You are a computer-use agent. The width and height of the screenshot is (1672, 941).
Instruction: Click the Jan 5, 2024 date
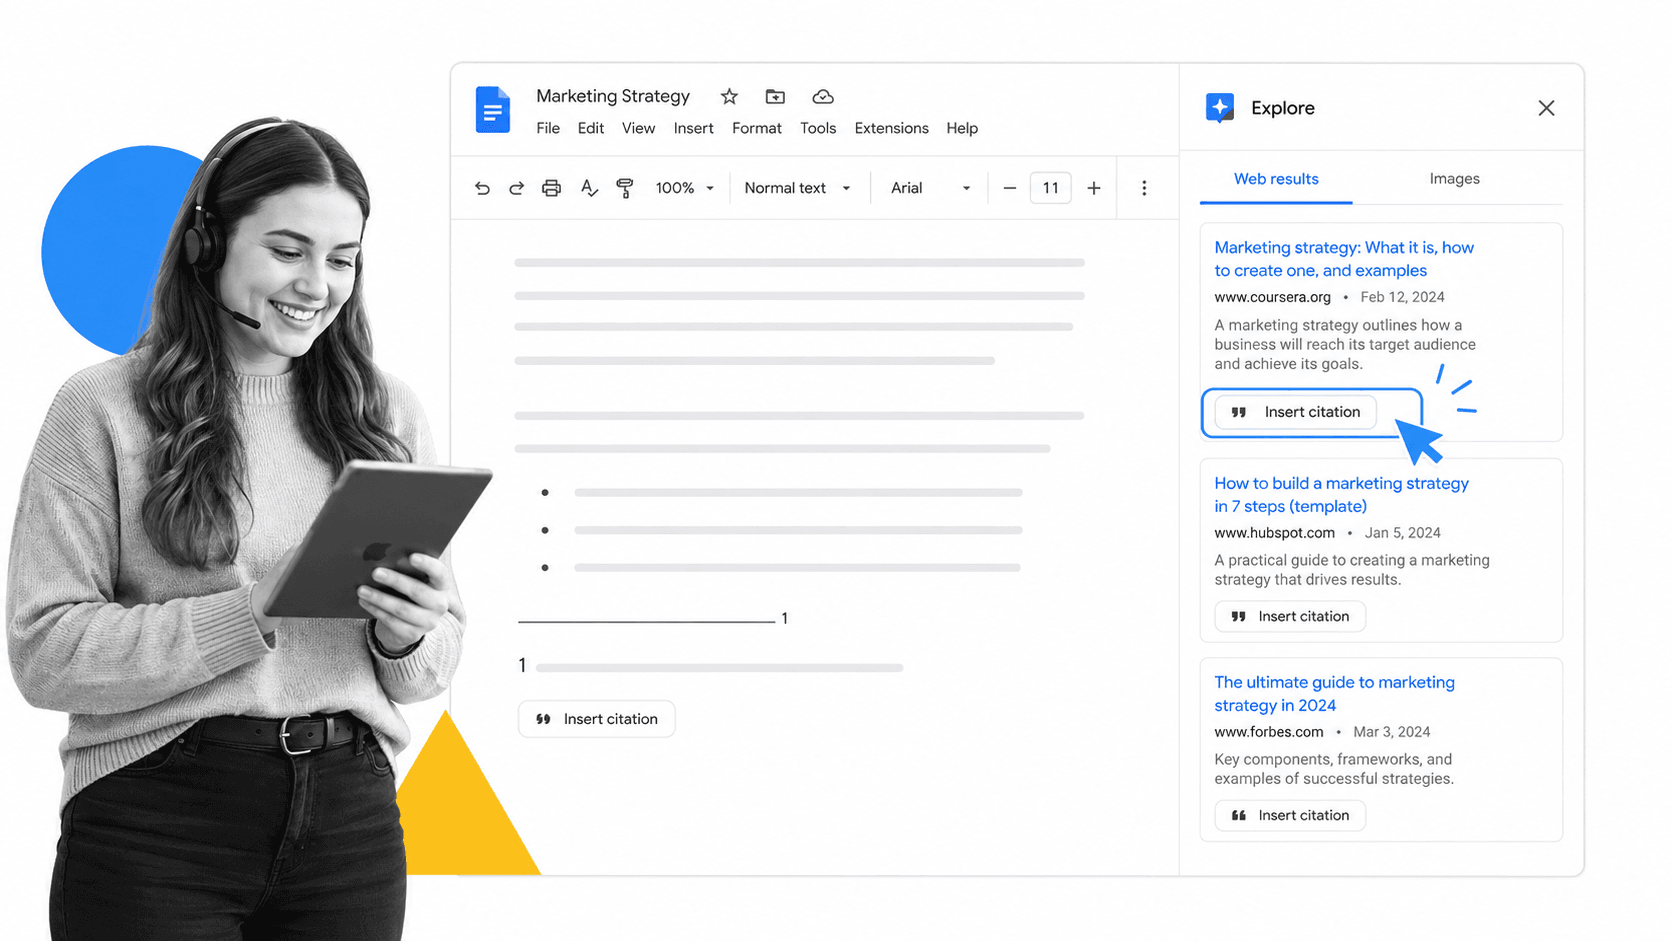pos(1402,533)
